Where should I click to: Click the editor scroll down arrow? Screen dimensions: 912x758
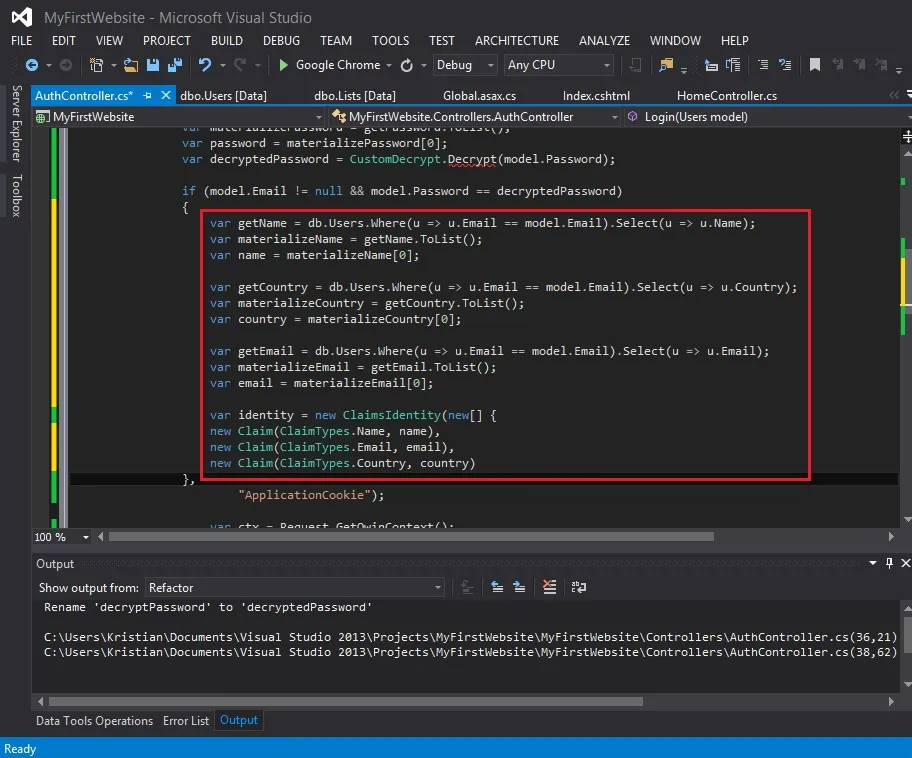pyautogui.click(x=907, y=519)
